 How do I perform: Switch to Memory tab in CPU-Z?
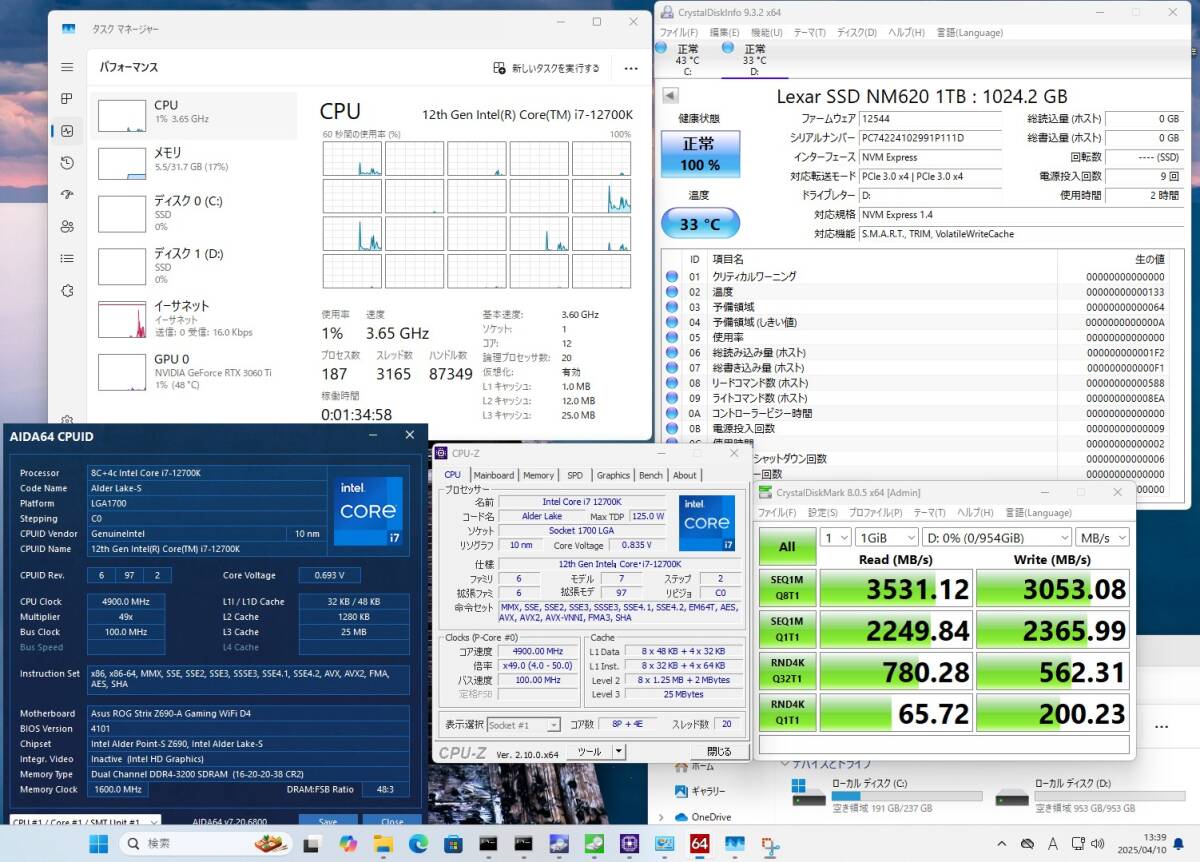click(x=538, y=475)
